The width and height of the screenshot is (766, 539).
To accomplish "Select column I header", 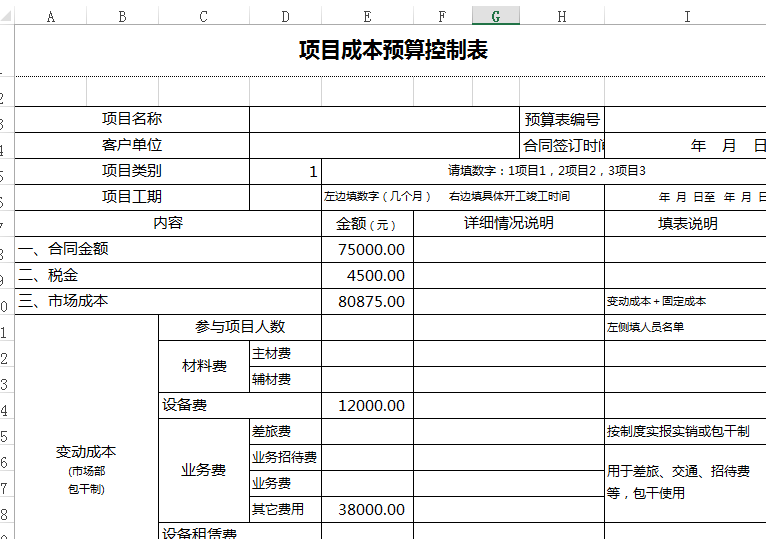I will pyautogui.click(x=686, y=17).
